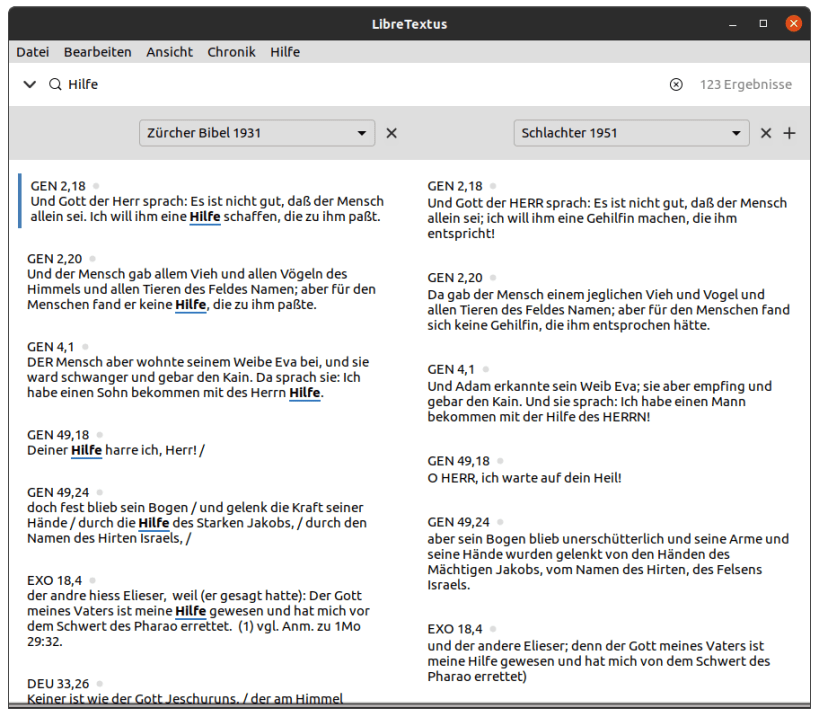
Task: Open the Schlachter 1951 dropdown
Action: click(631, 133)
